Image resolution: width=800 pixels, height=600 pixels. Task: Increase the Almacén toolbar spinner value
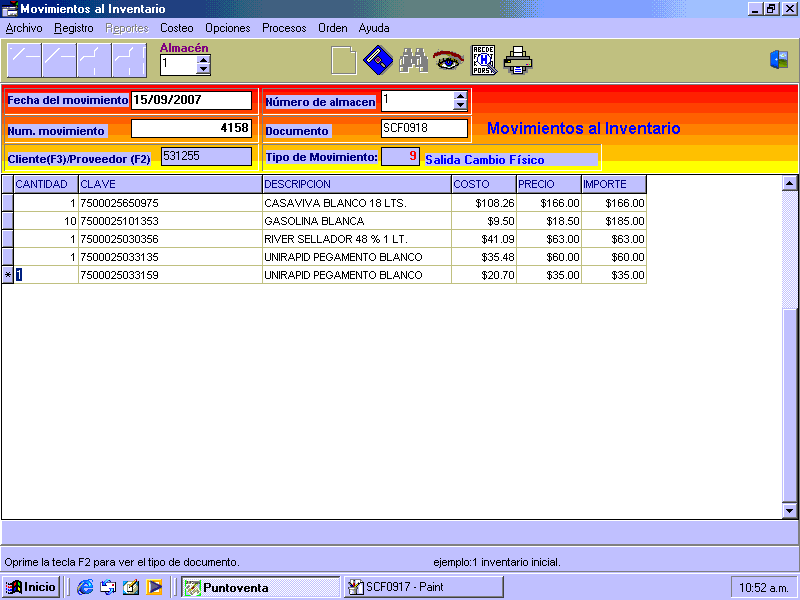tap(204, 59)
